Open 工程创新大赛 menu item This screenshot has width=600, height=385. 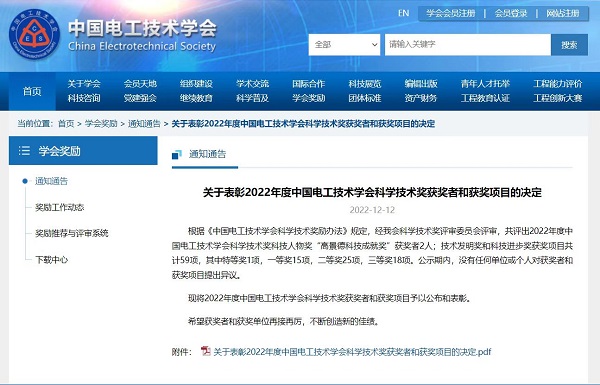click(x=558, y=98)
